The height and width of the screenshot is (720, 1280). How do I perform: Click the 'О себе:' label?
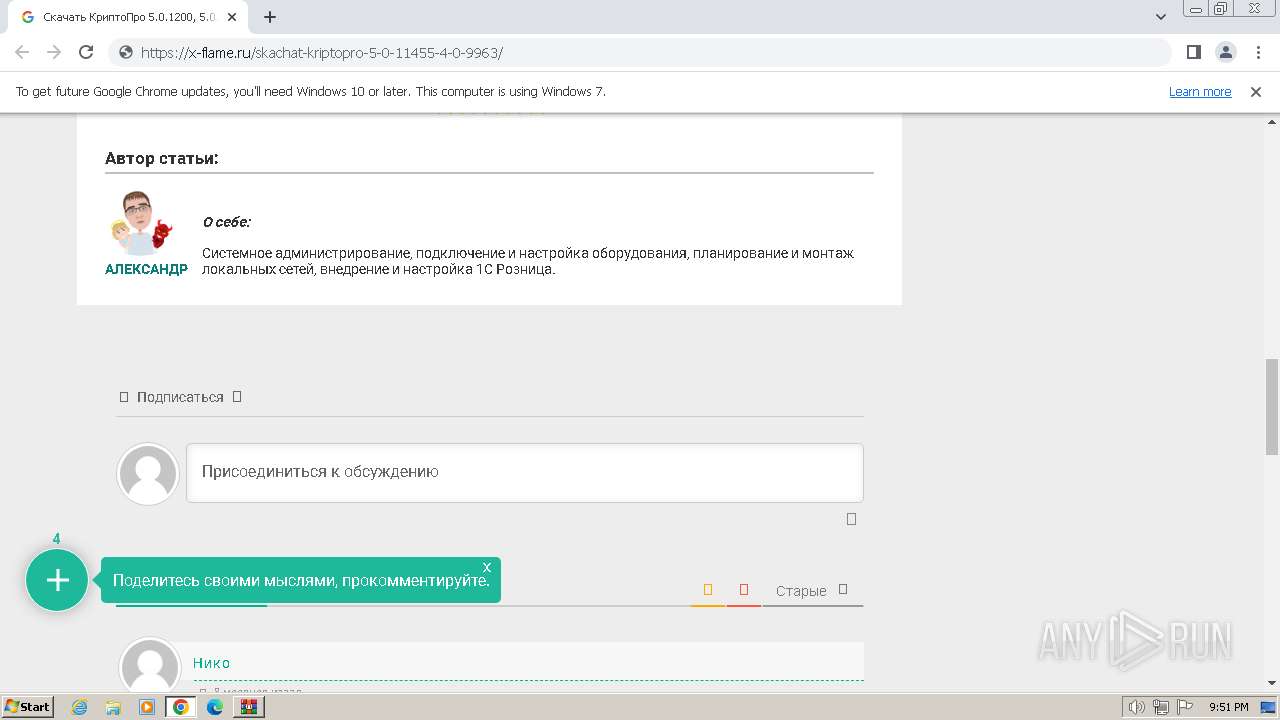click(x=226, y=222)
